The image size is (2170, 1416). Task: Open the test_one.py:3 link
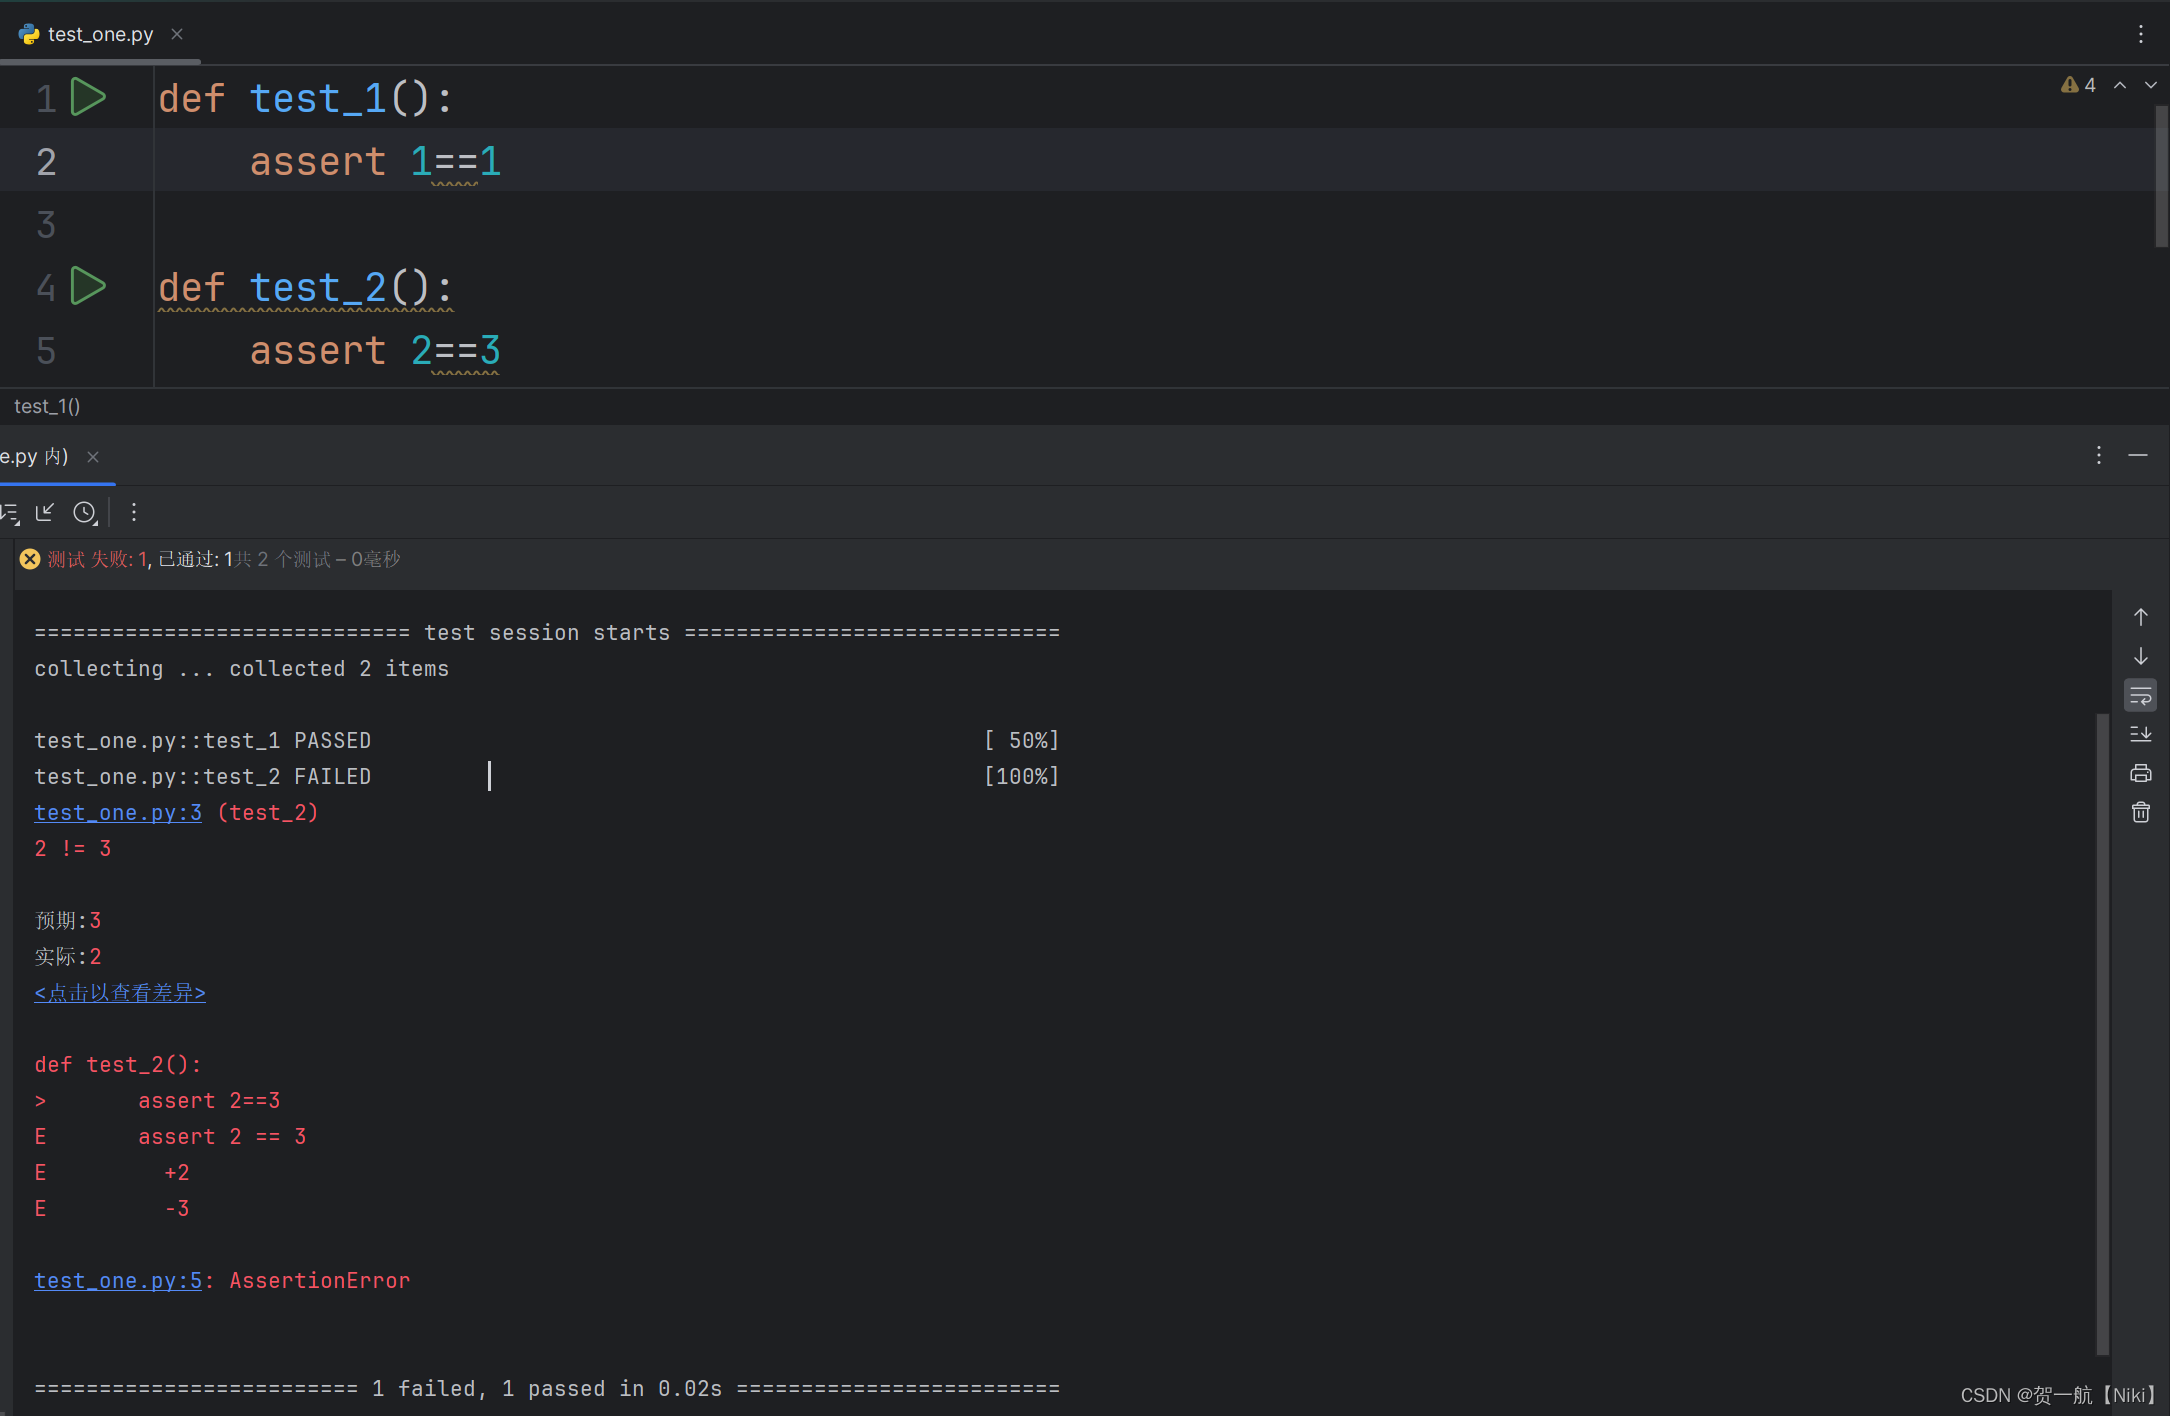[118, 813]
